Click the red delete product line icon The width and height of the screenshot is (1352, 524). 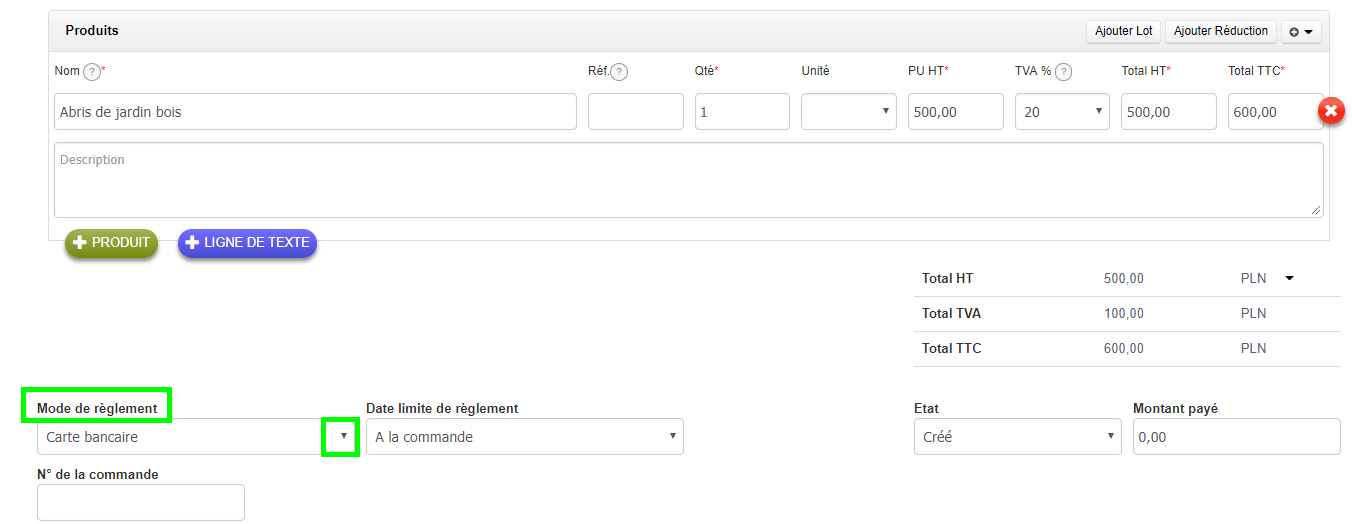click(x=1331, y=111)
